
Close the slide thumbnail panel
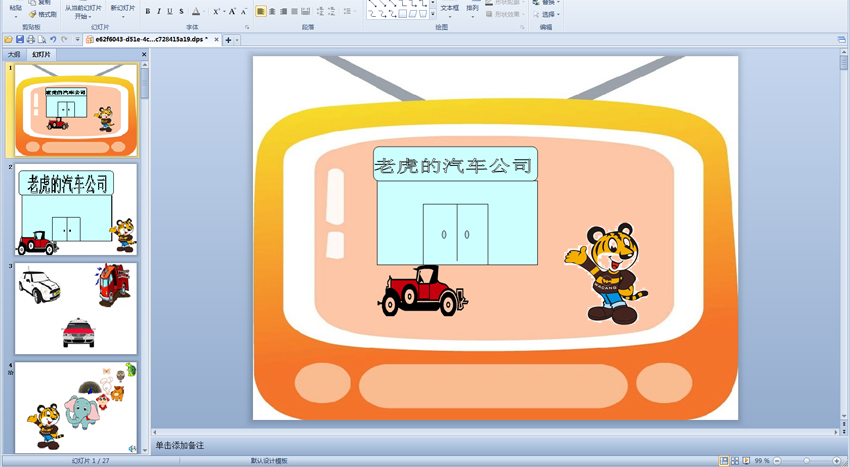pyautogui.click(x=144, y=54)
